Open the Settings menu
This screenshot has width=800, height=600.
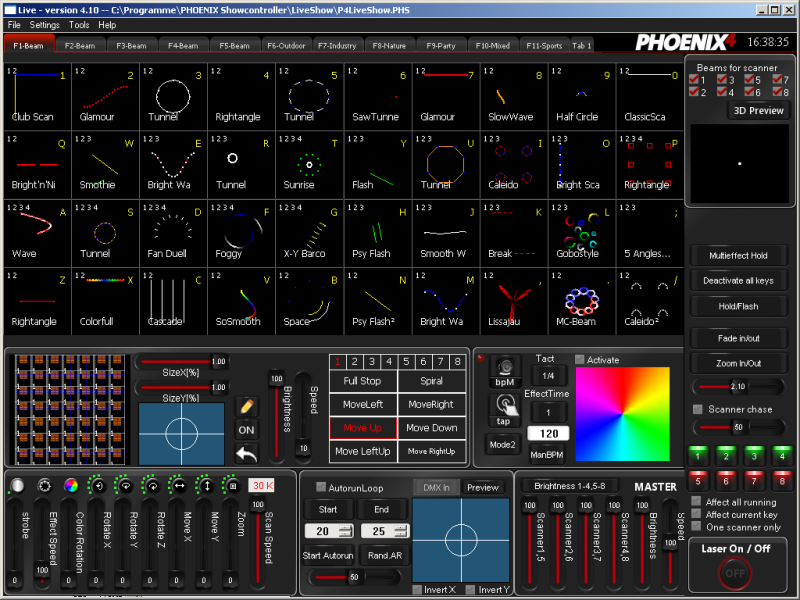pyautogui.click(x=44, y=25)
